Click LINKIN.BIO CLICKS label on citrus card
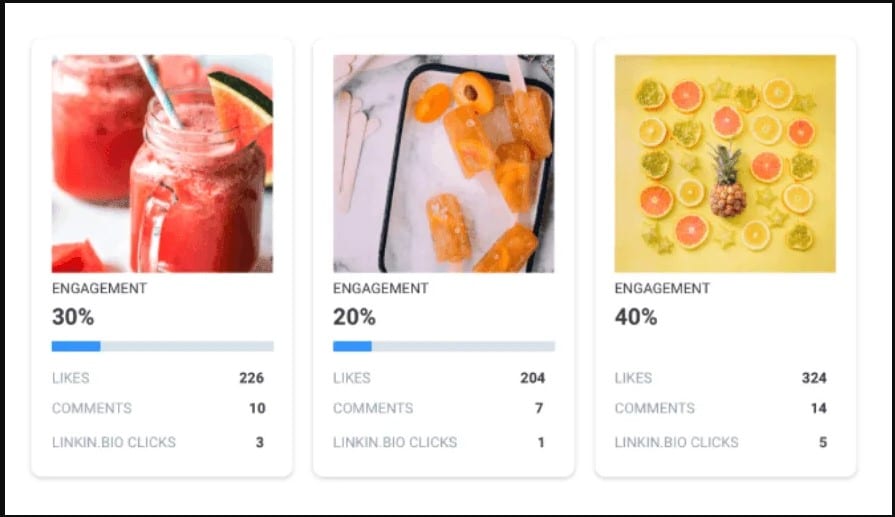 (x=676, y=442)
